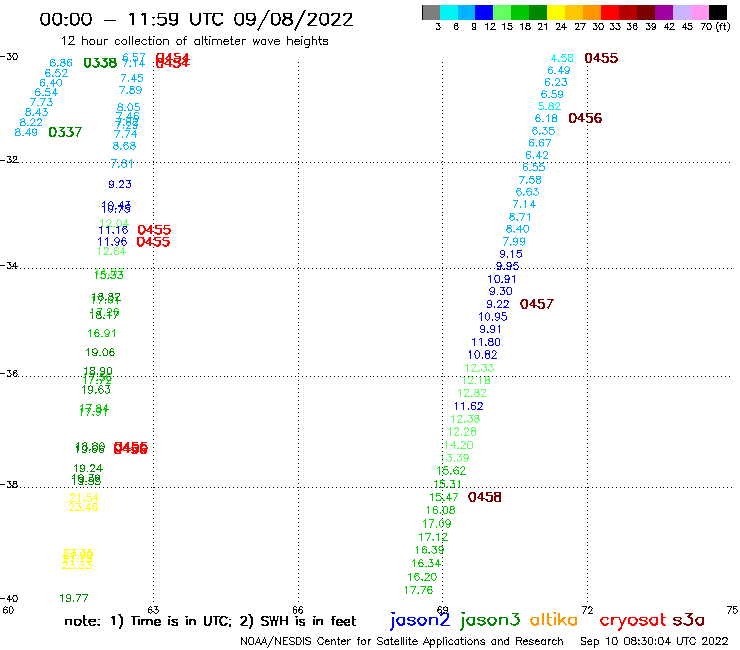Screen dimensions: 740x650
Task: Click the 16.39 wave height value
Action: click(x=429, y=550)
